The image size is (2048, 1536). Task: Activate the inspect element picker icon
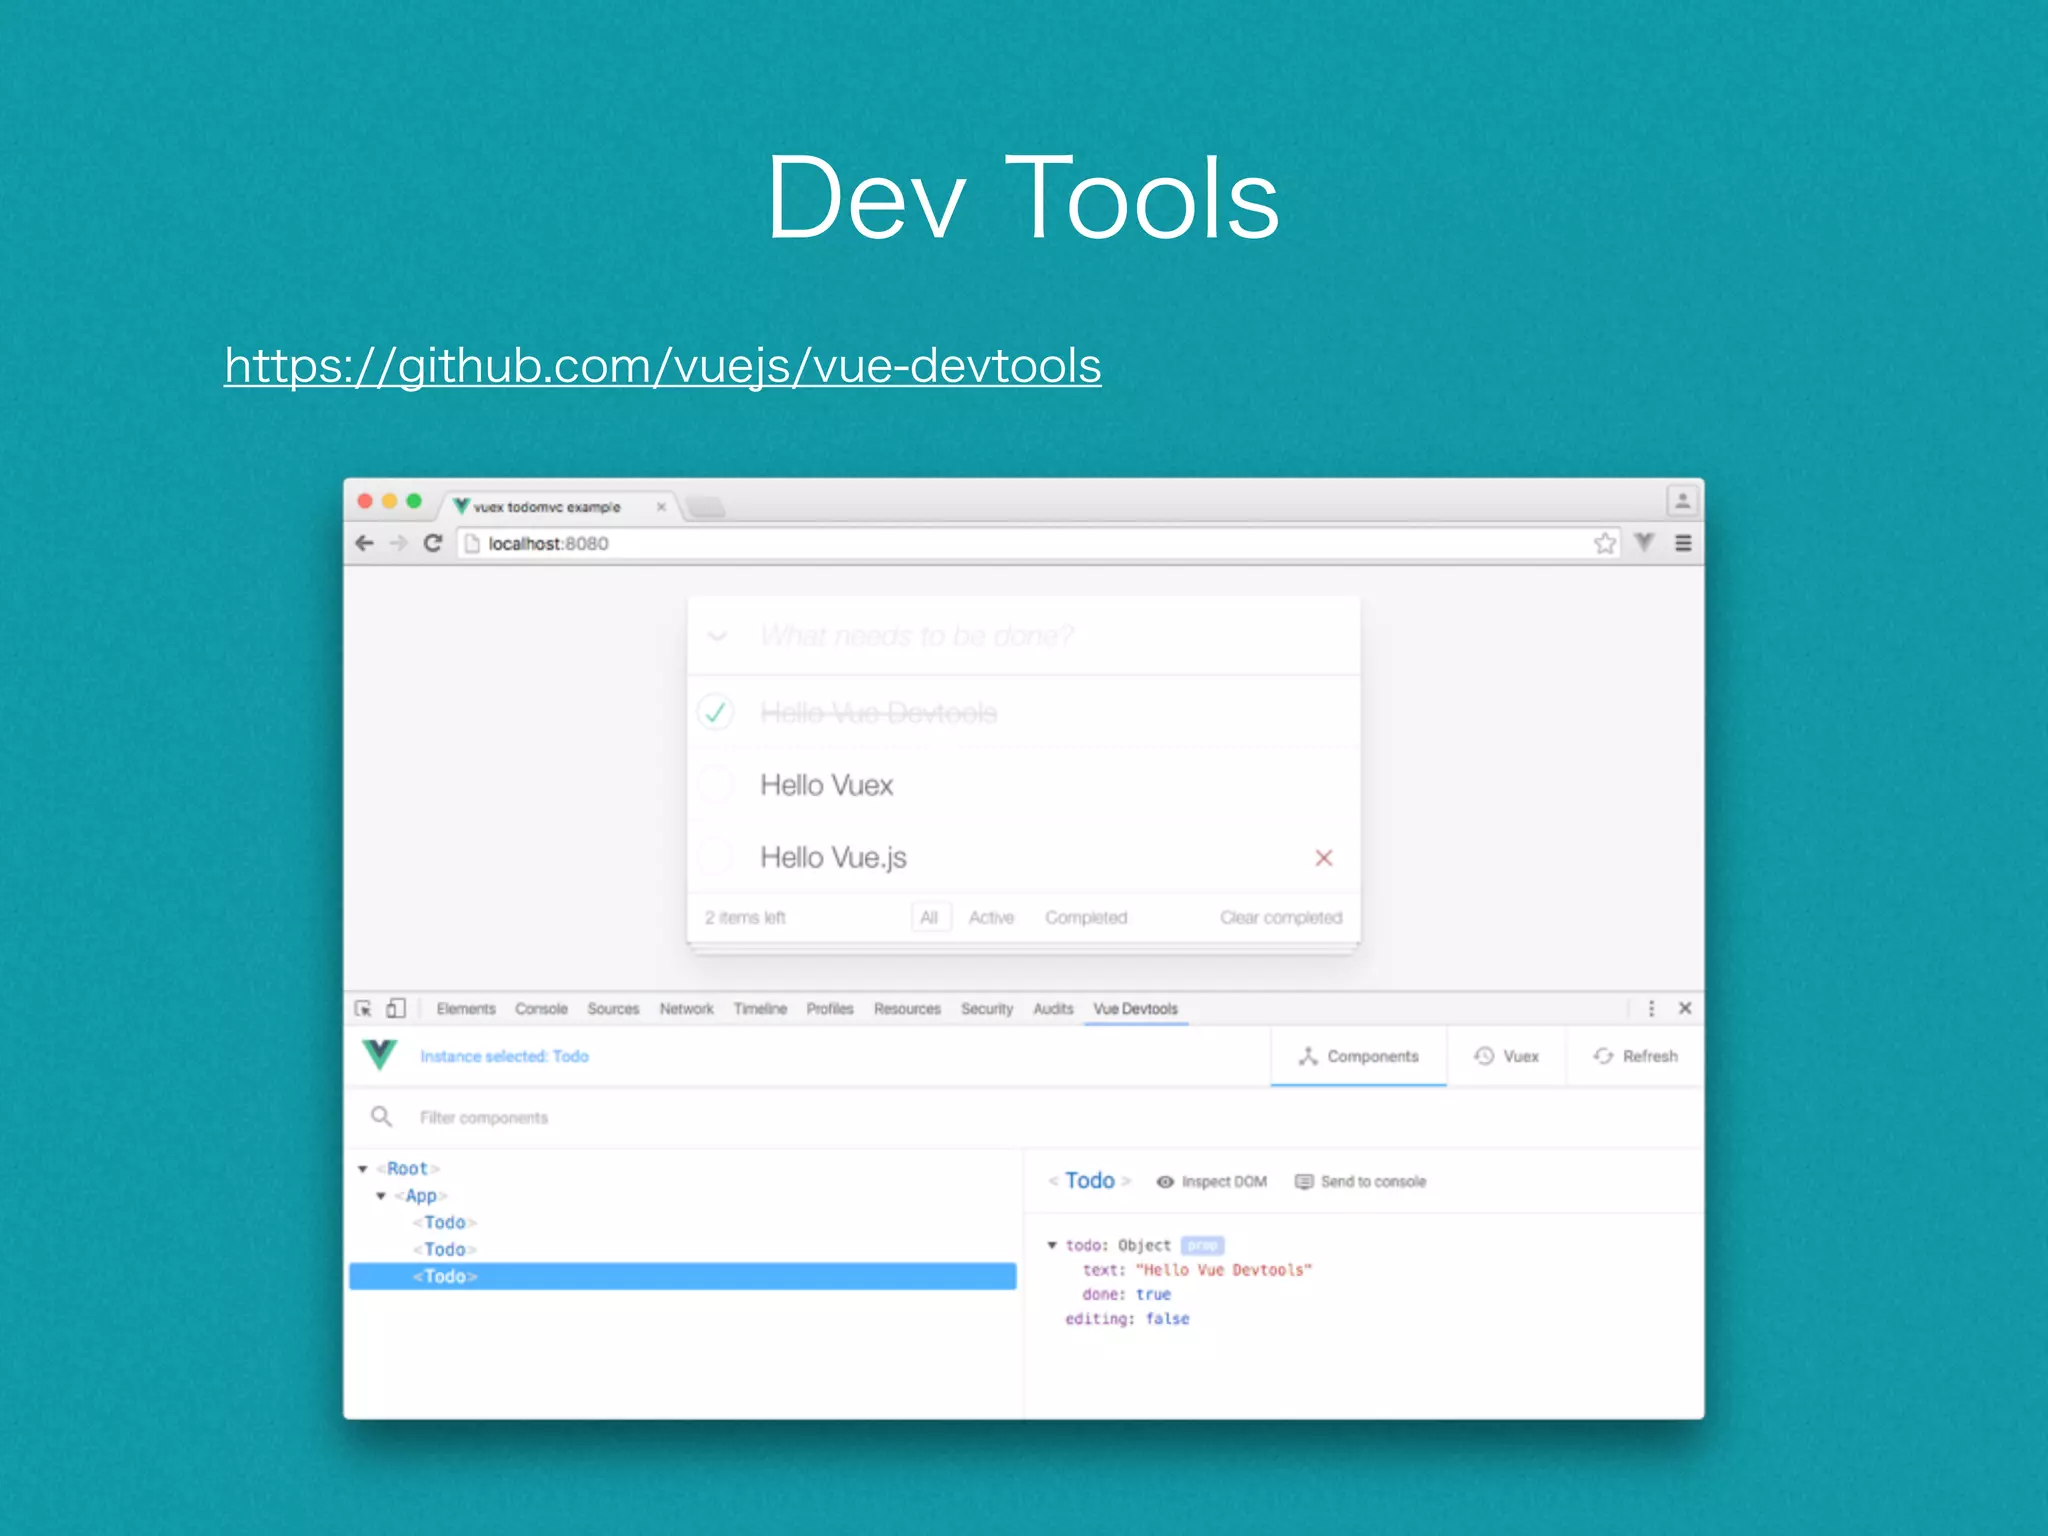pyautogui.click(x=363, y=1008)
